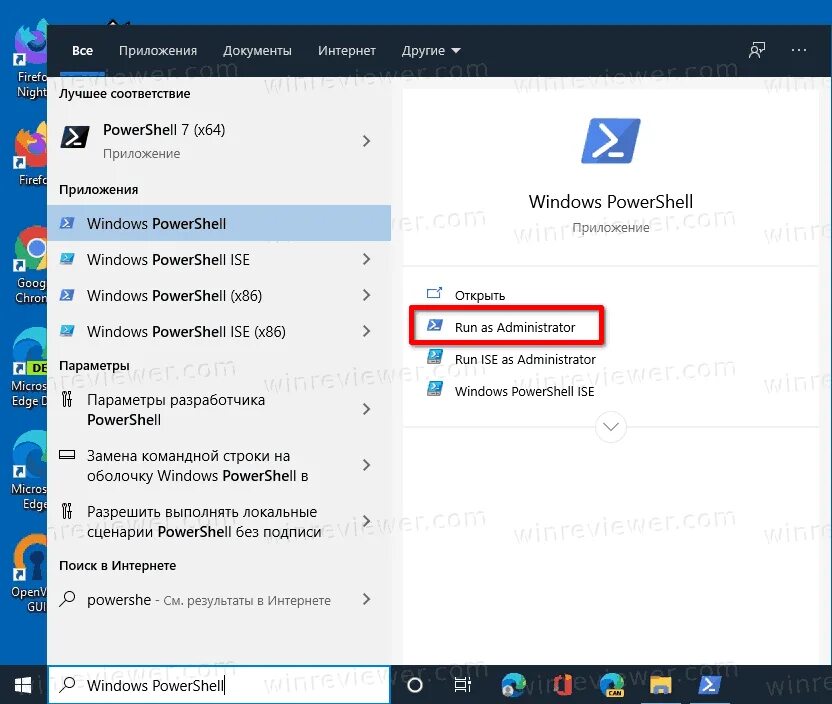This screenshot has height=704, width=832.
Task: Click the Разрешить выполнять локальные сценарии icon
Action: tap(67, 511)
